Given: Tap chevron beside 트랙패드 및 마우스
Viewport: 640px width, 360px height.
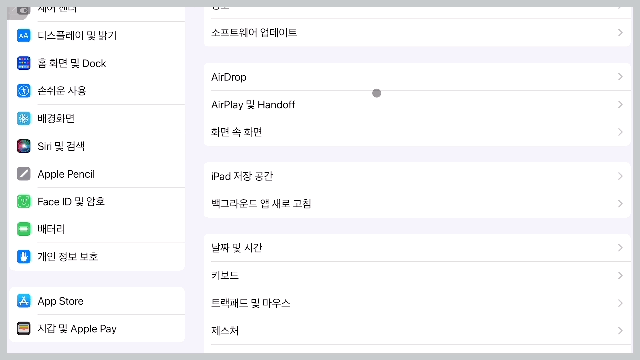Looking at the screenshot, I should (x=620, y=303).
